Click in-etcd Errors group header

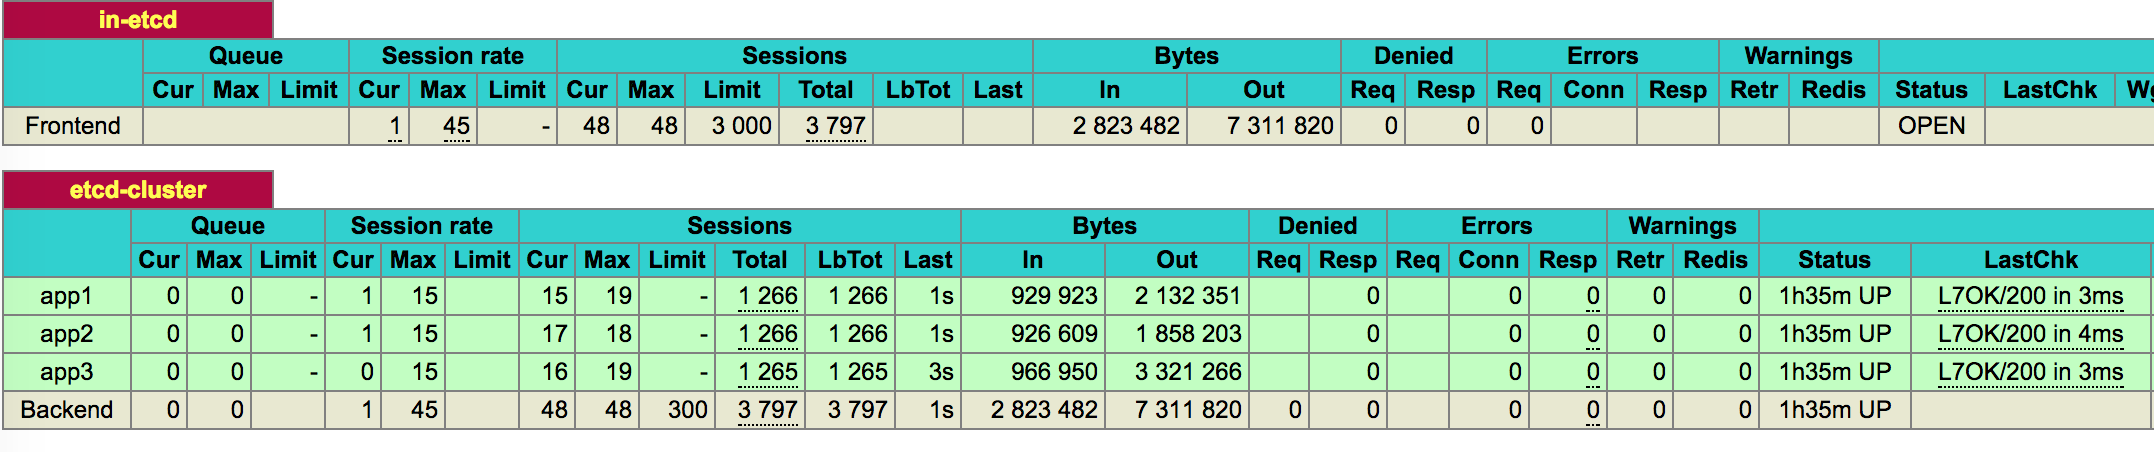point(1602,56)
